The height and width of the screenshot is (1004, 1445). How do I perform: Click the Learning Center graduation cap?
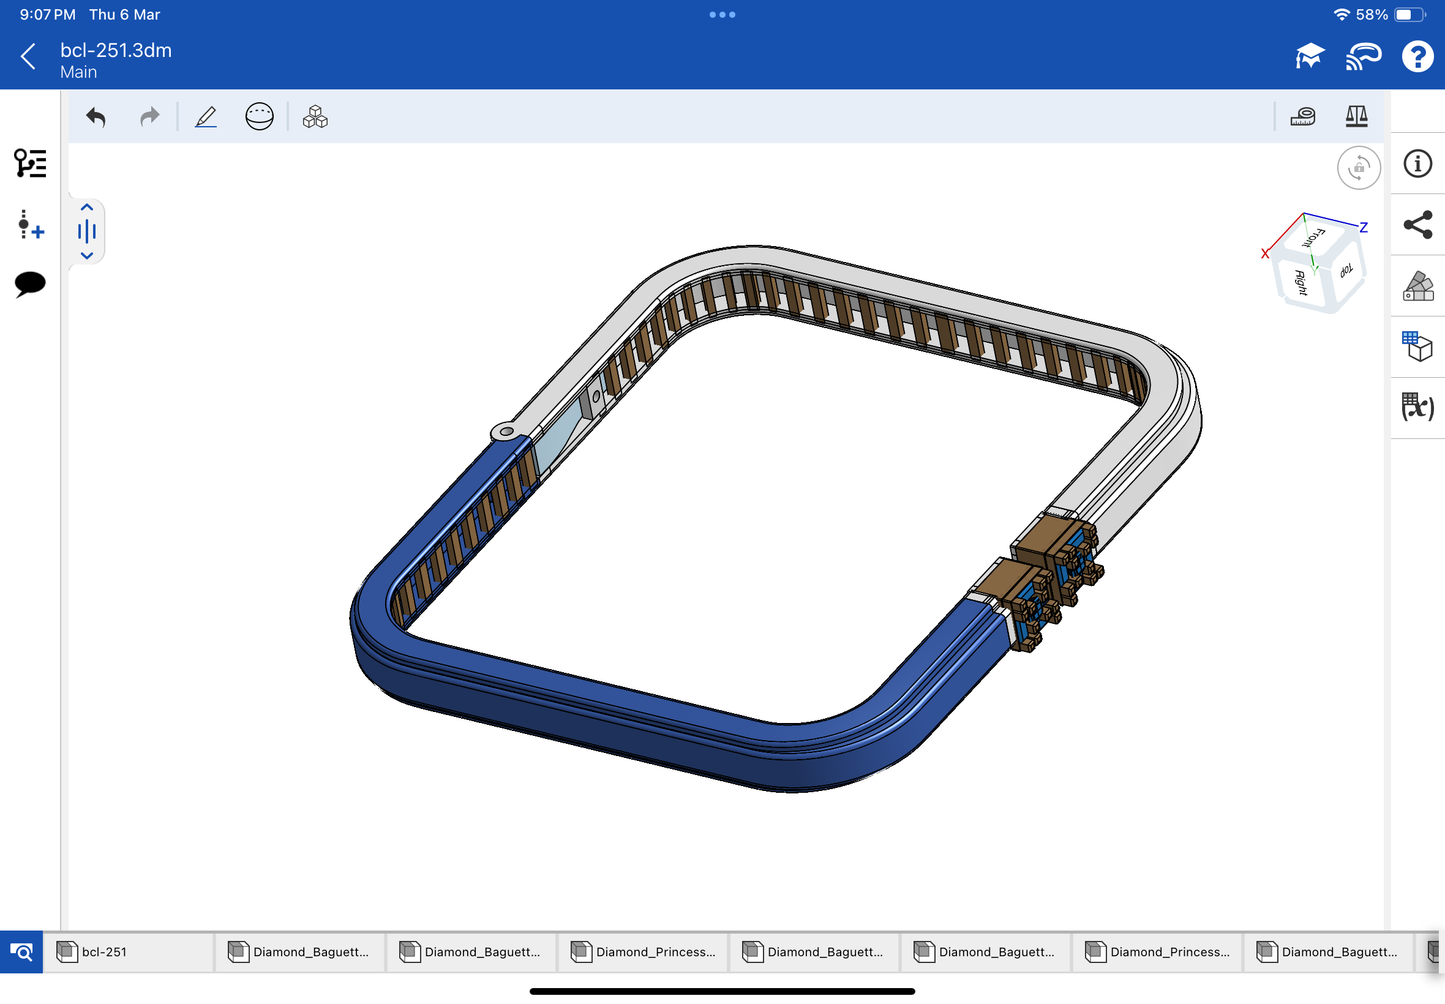click(1309, 57)
